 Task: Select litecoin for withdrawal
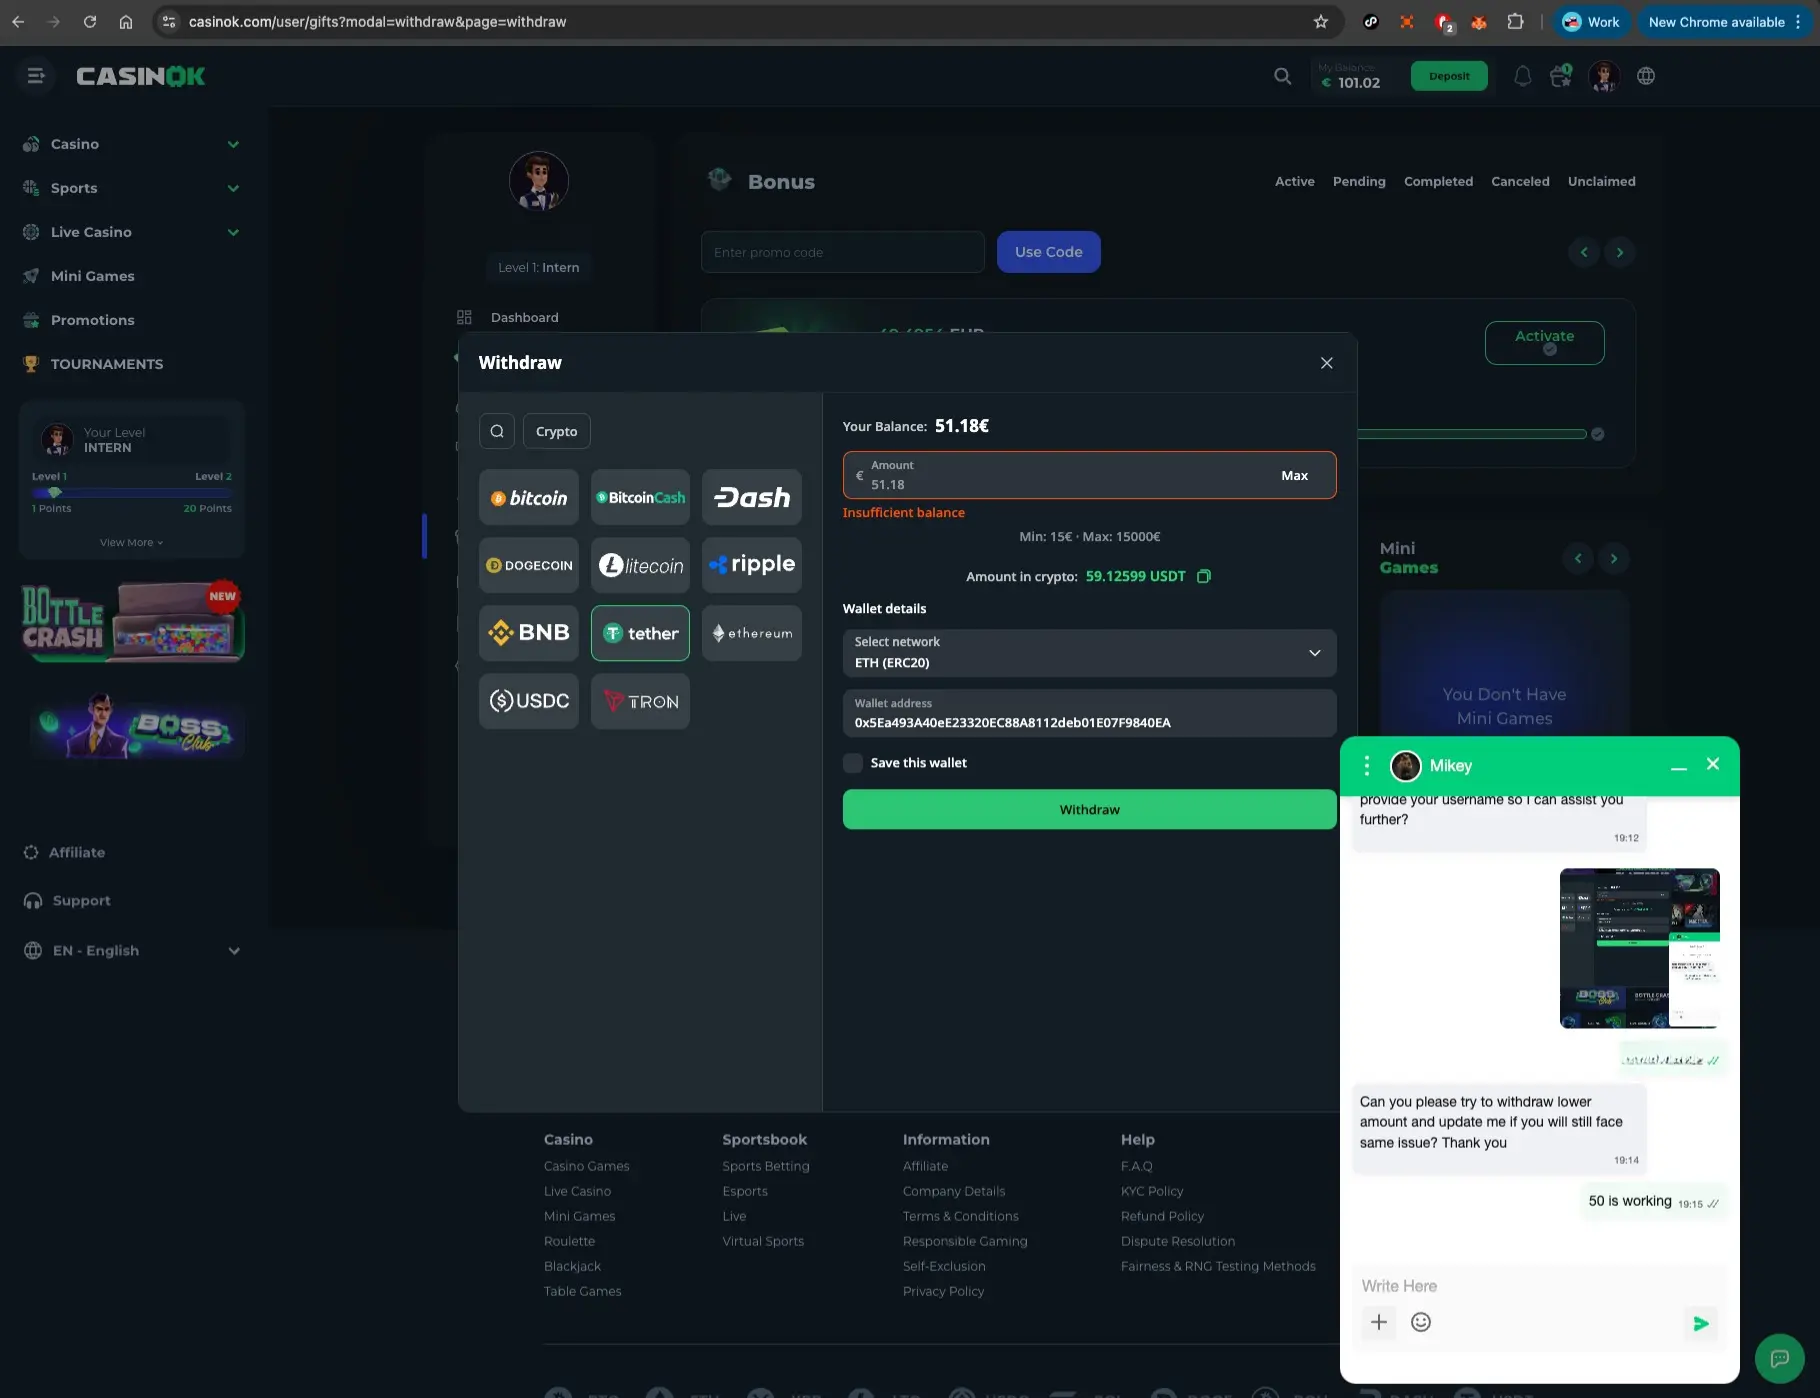tap(640, 565)
